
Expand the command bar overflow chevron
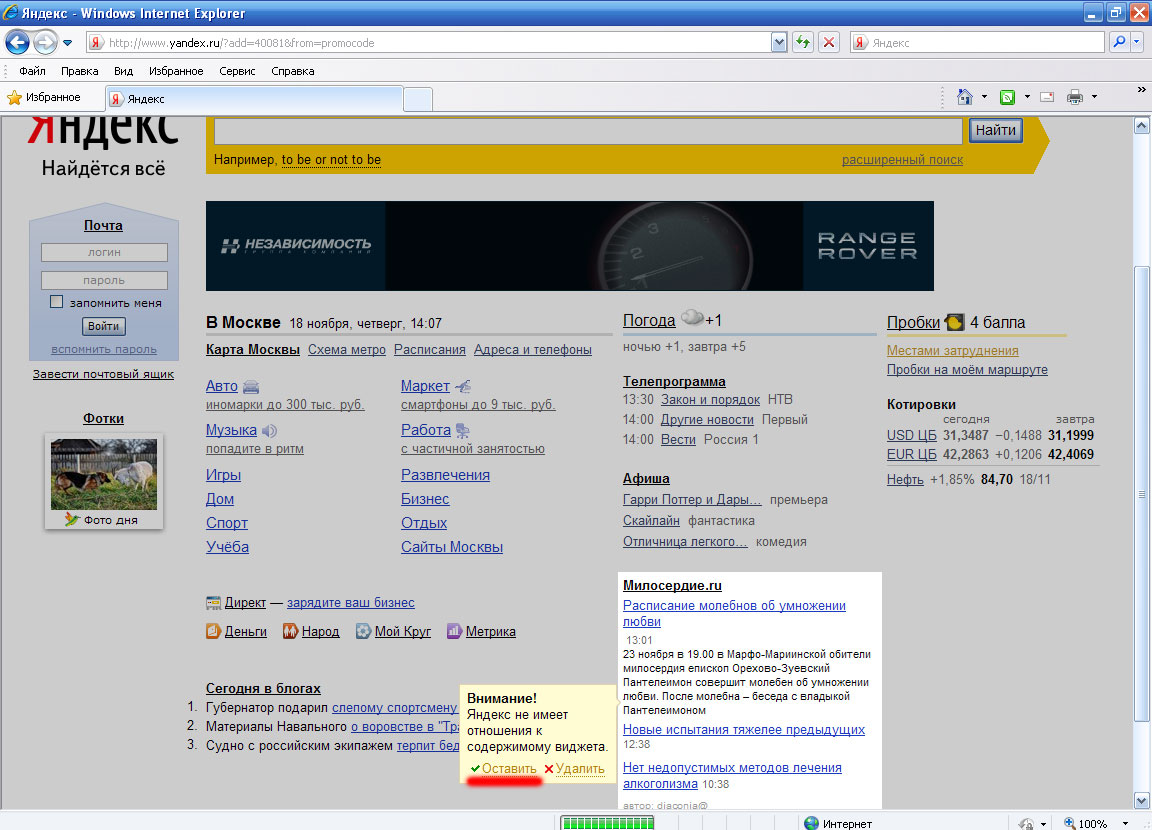coord(1141,90)
